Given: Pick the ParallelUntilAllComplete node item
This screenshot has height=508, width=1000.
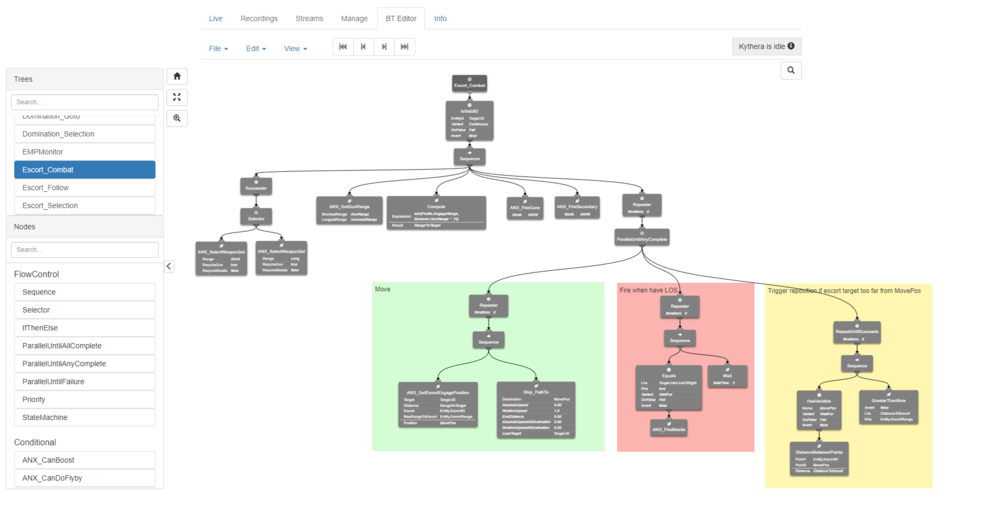Looking at the screenshot, I should (x=85, y=345).
